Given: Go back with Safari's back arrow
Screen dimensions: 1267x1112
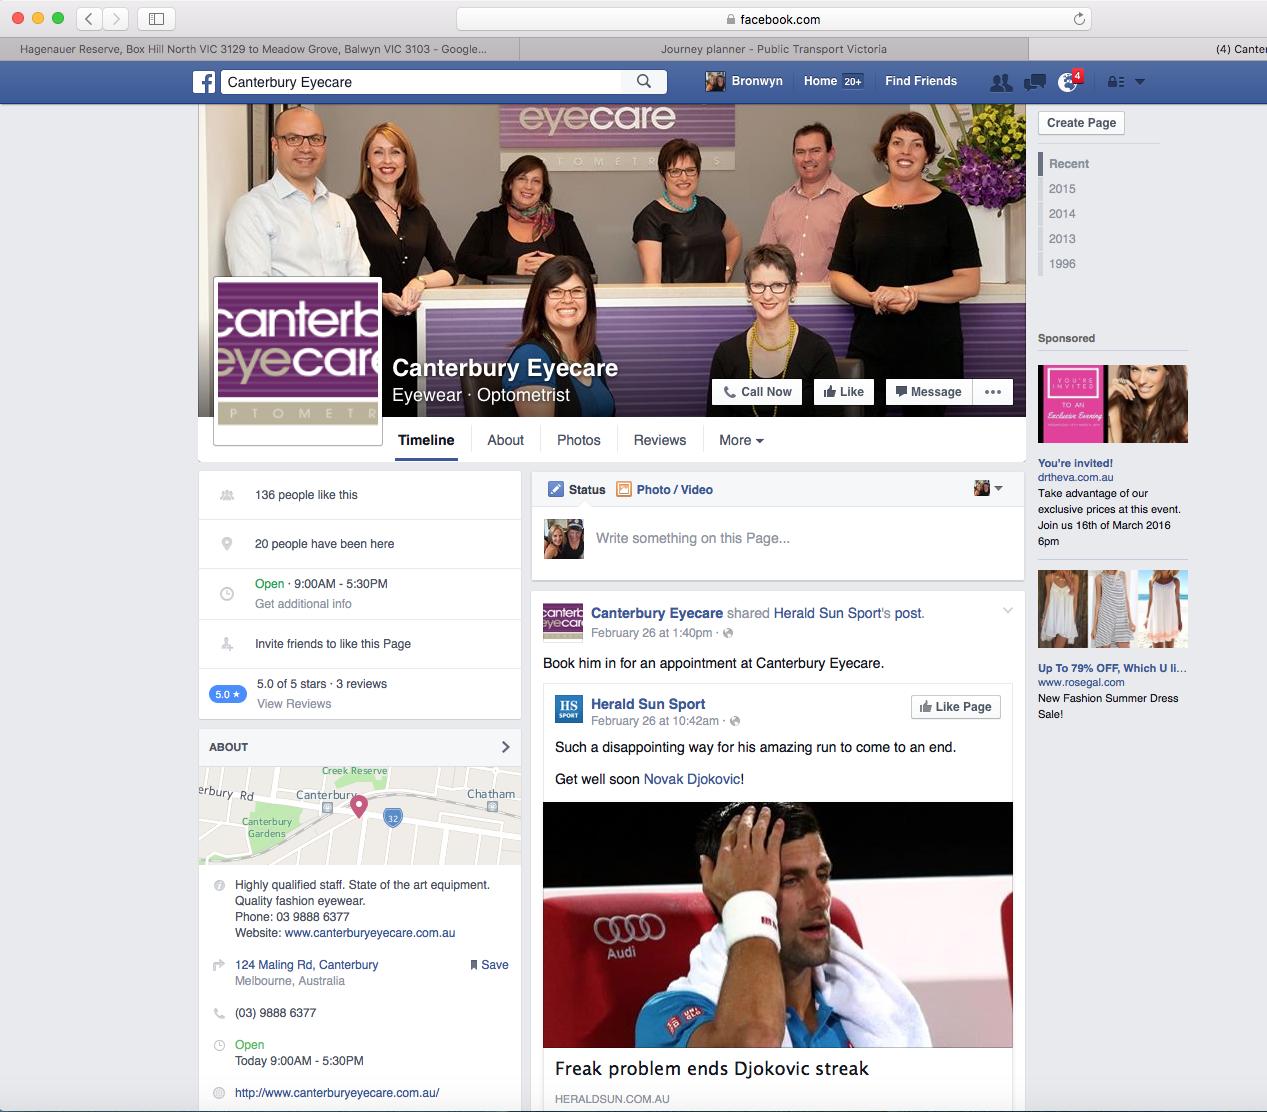Looking at the screenshot, I should (89, 18).
